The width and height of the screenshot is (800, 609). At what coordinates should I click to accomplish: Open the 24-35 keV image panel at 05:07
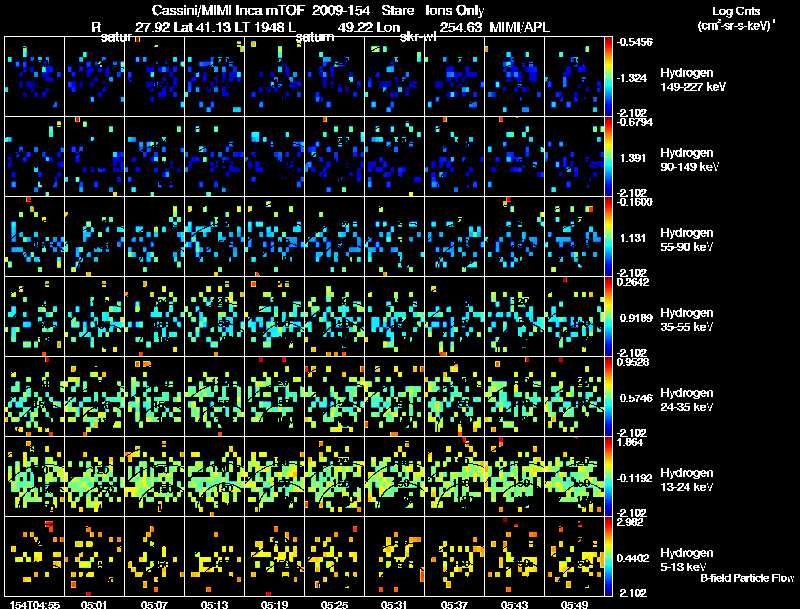[155, 397]
